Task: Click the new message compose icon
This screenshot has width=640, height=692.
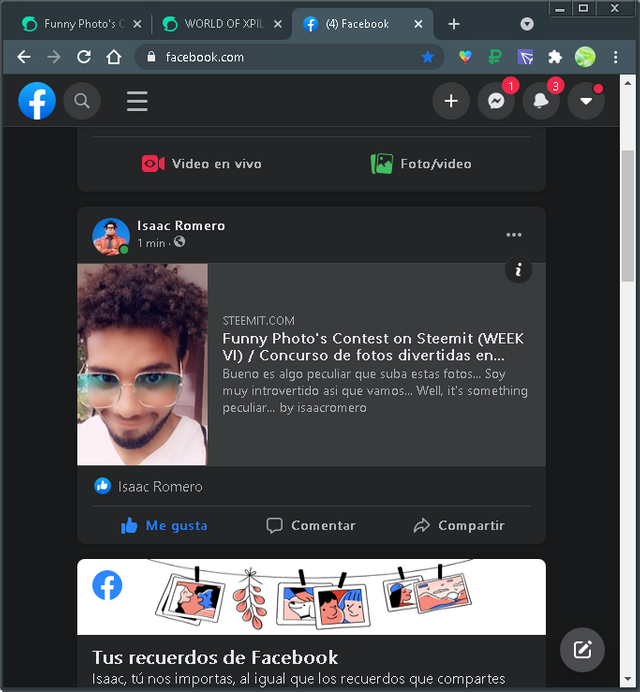Action: click(x=582, y=649)
